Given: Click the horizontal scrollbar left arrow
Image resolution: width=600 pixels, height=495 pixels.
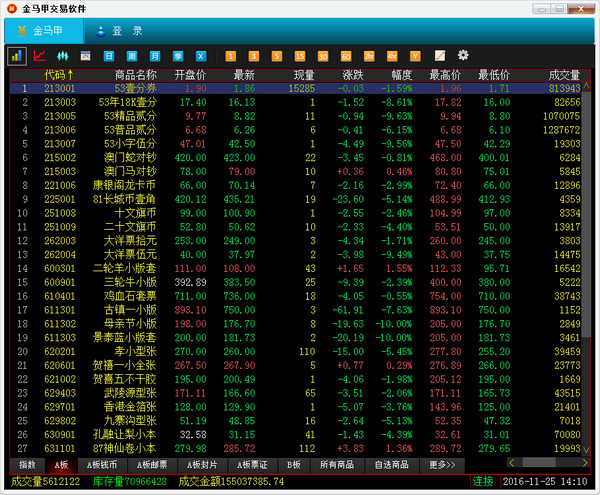Looking at the screenshot, I should [512, 463].
